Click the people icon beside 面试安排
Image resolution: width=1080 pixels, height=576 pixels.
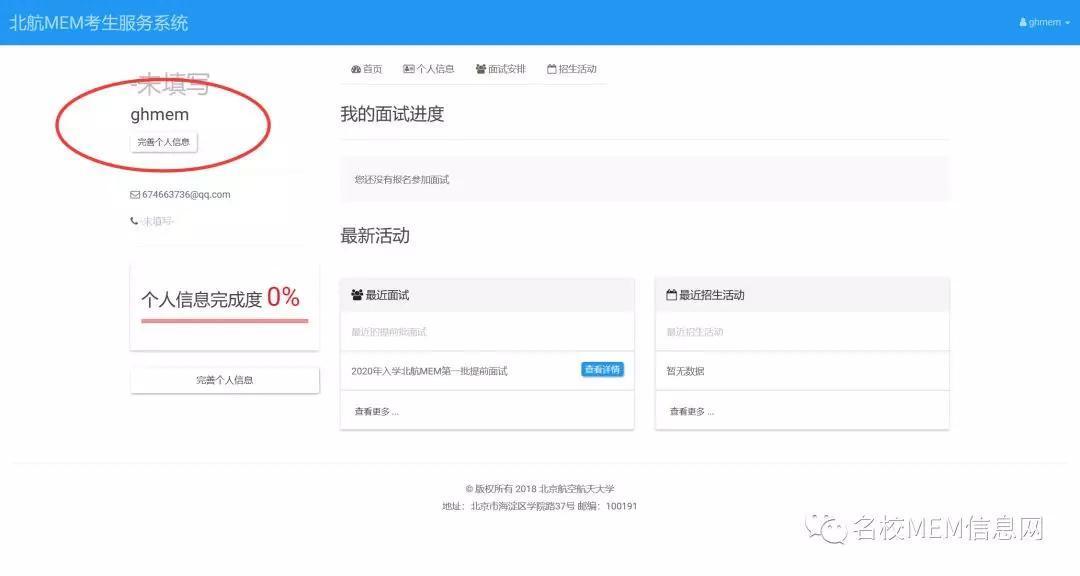tap(481, 69)
